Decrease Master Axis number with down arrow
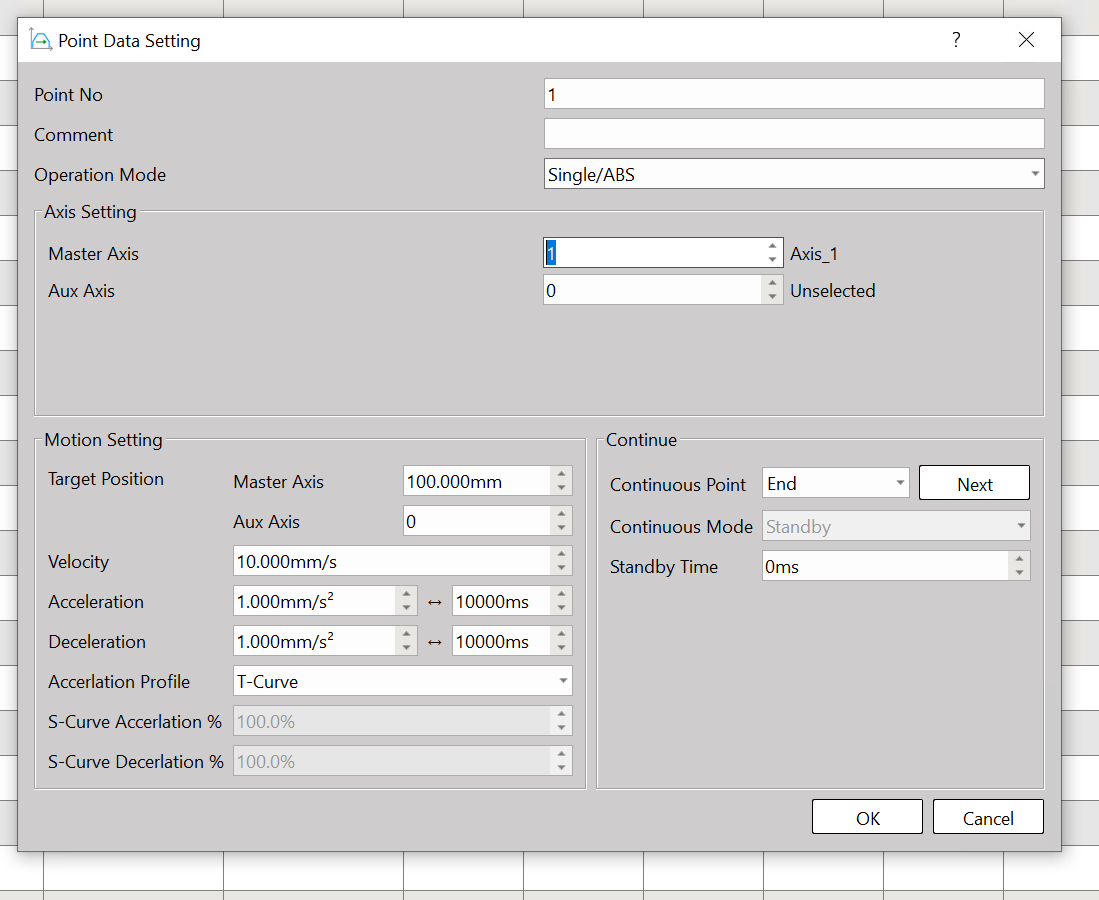This screenshot has height=900, width=1099. 772,260
